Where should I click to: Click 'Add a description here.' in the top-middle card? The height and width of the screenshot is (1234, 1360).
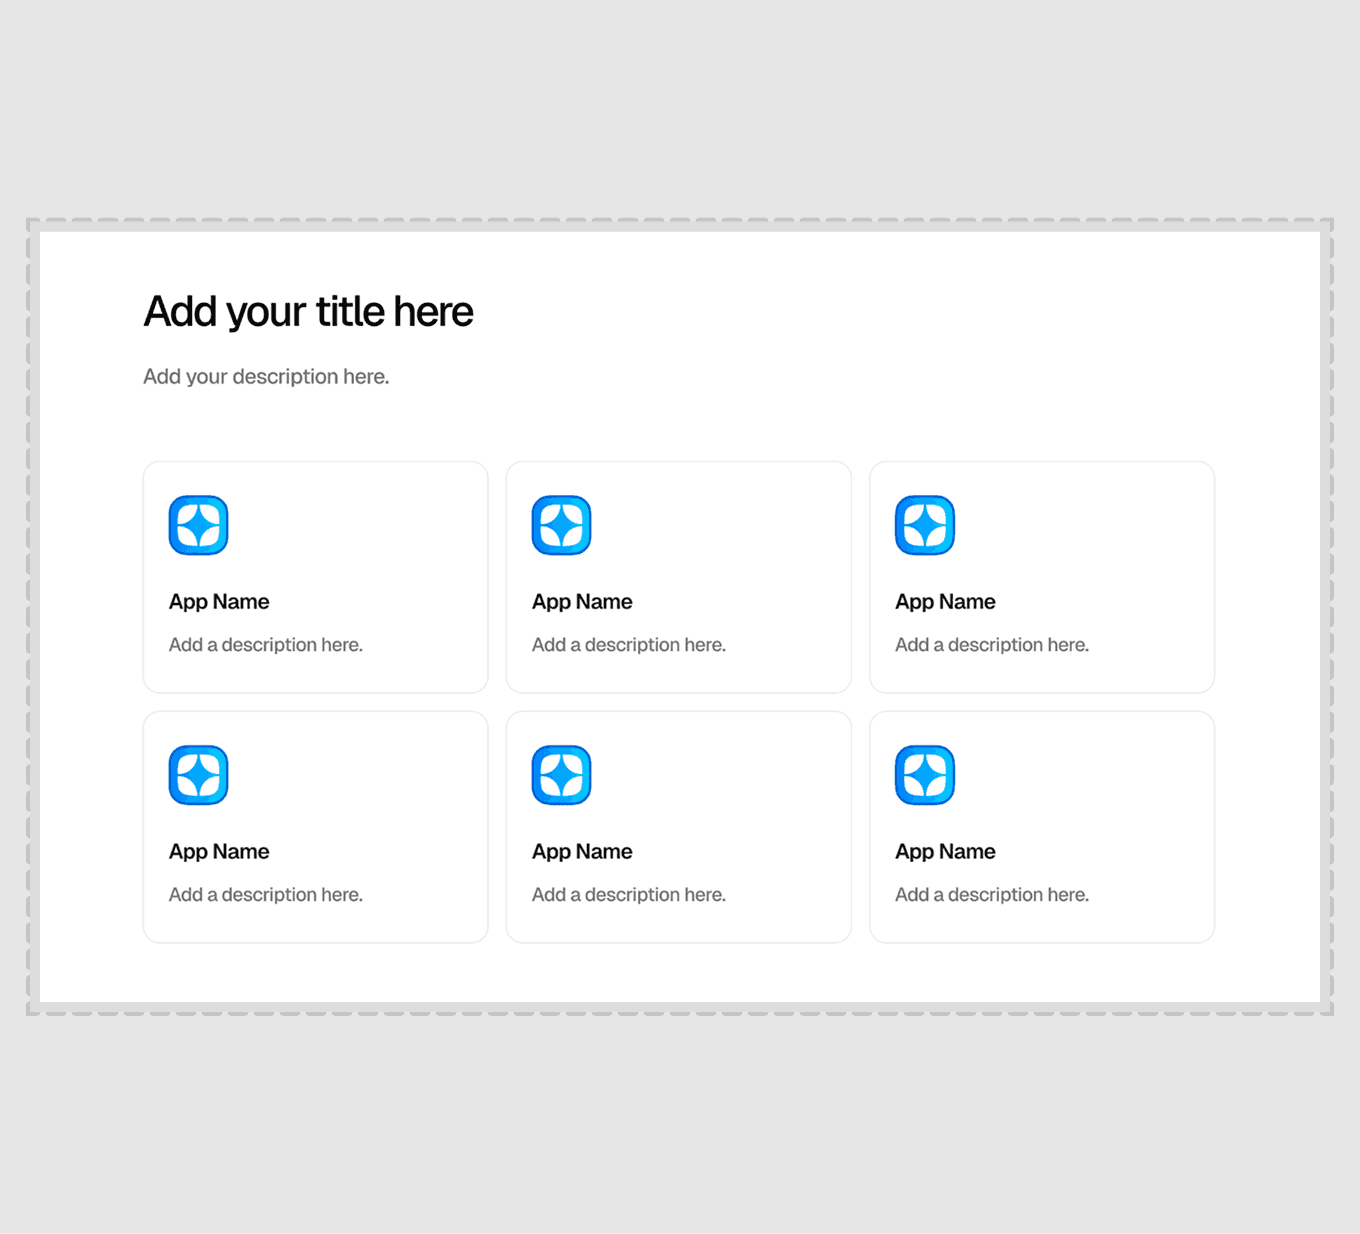[x=629, y=645]
